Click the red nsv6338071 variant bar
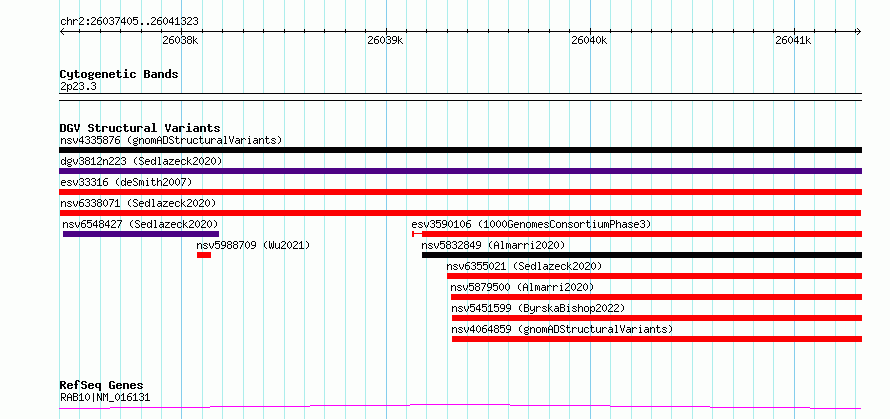890x419 pixels. 460,213
